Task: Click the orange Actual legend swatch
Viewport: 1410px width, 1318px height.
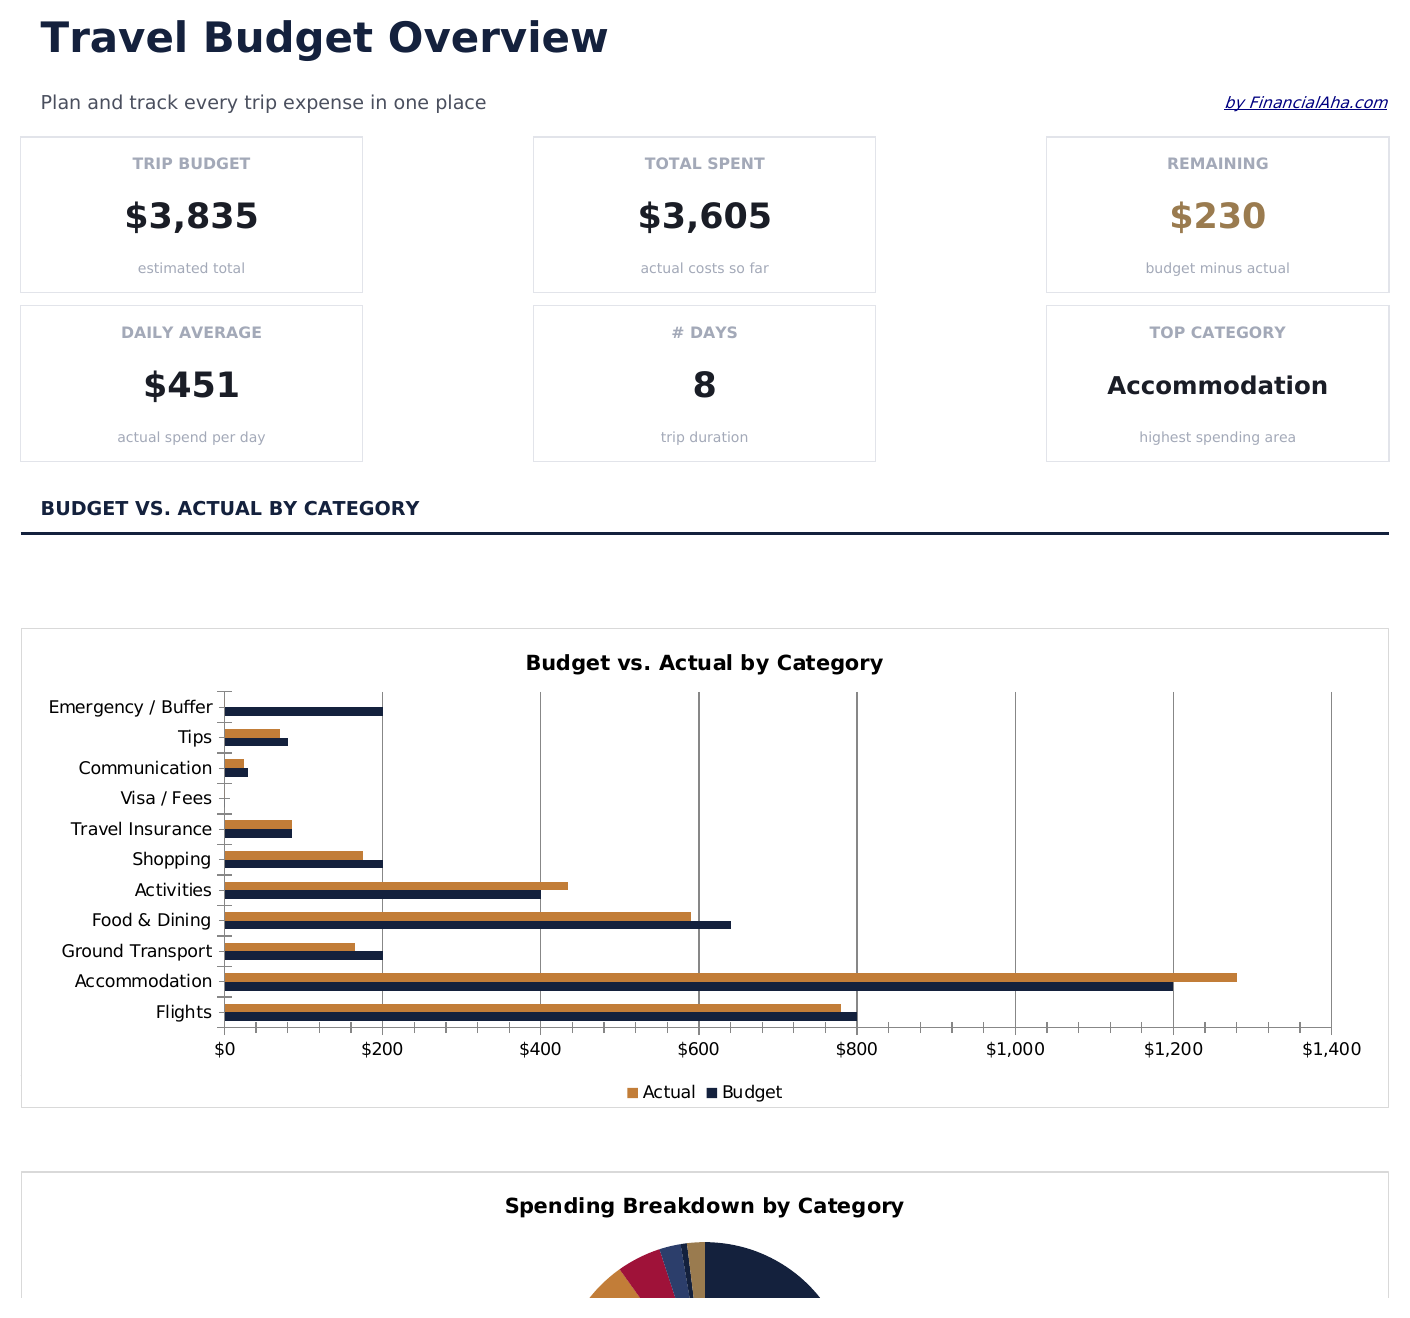Action: 632,1093
